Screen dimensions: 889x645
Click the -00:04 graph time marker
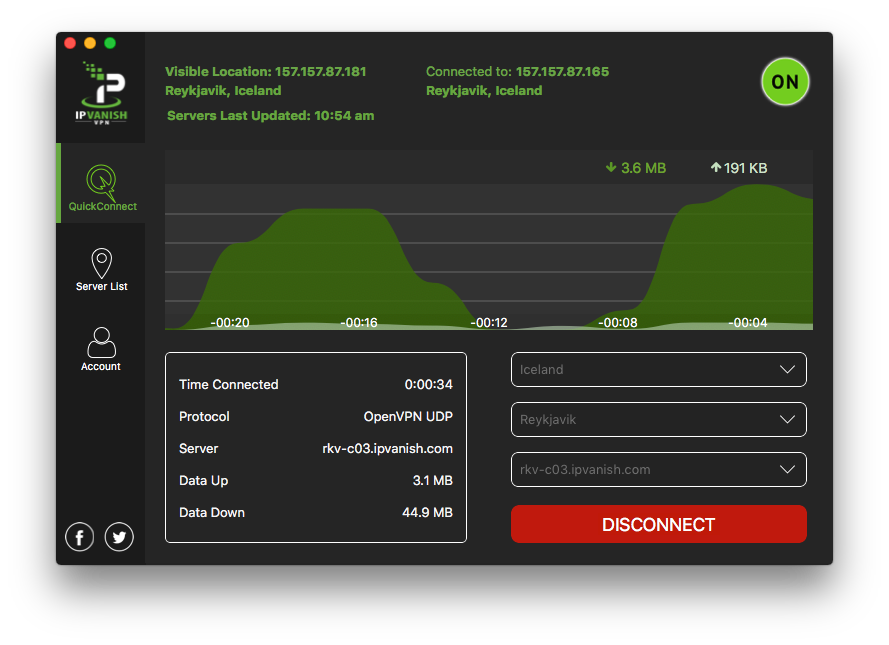click(x=748, y=322)
